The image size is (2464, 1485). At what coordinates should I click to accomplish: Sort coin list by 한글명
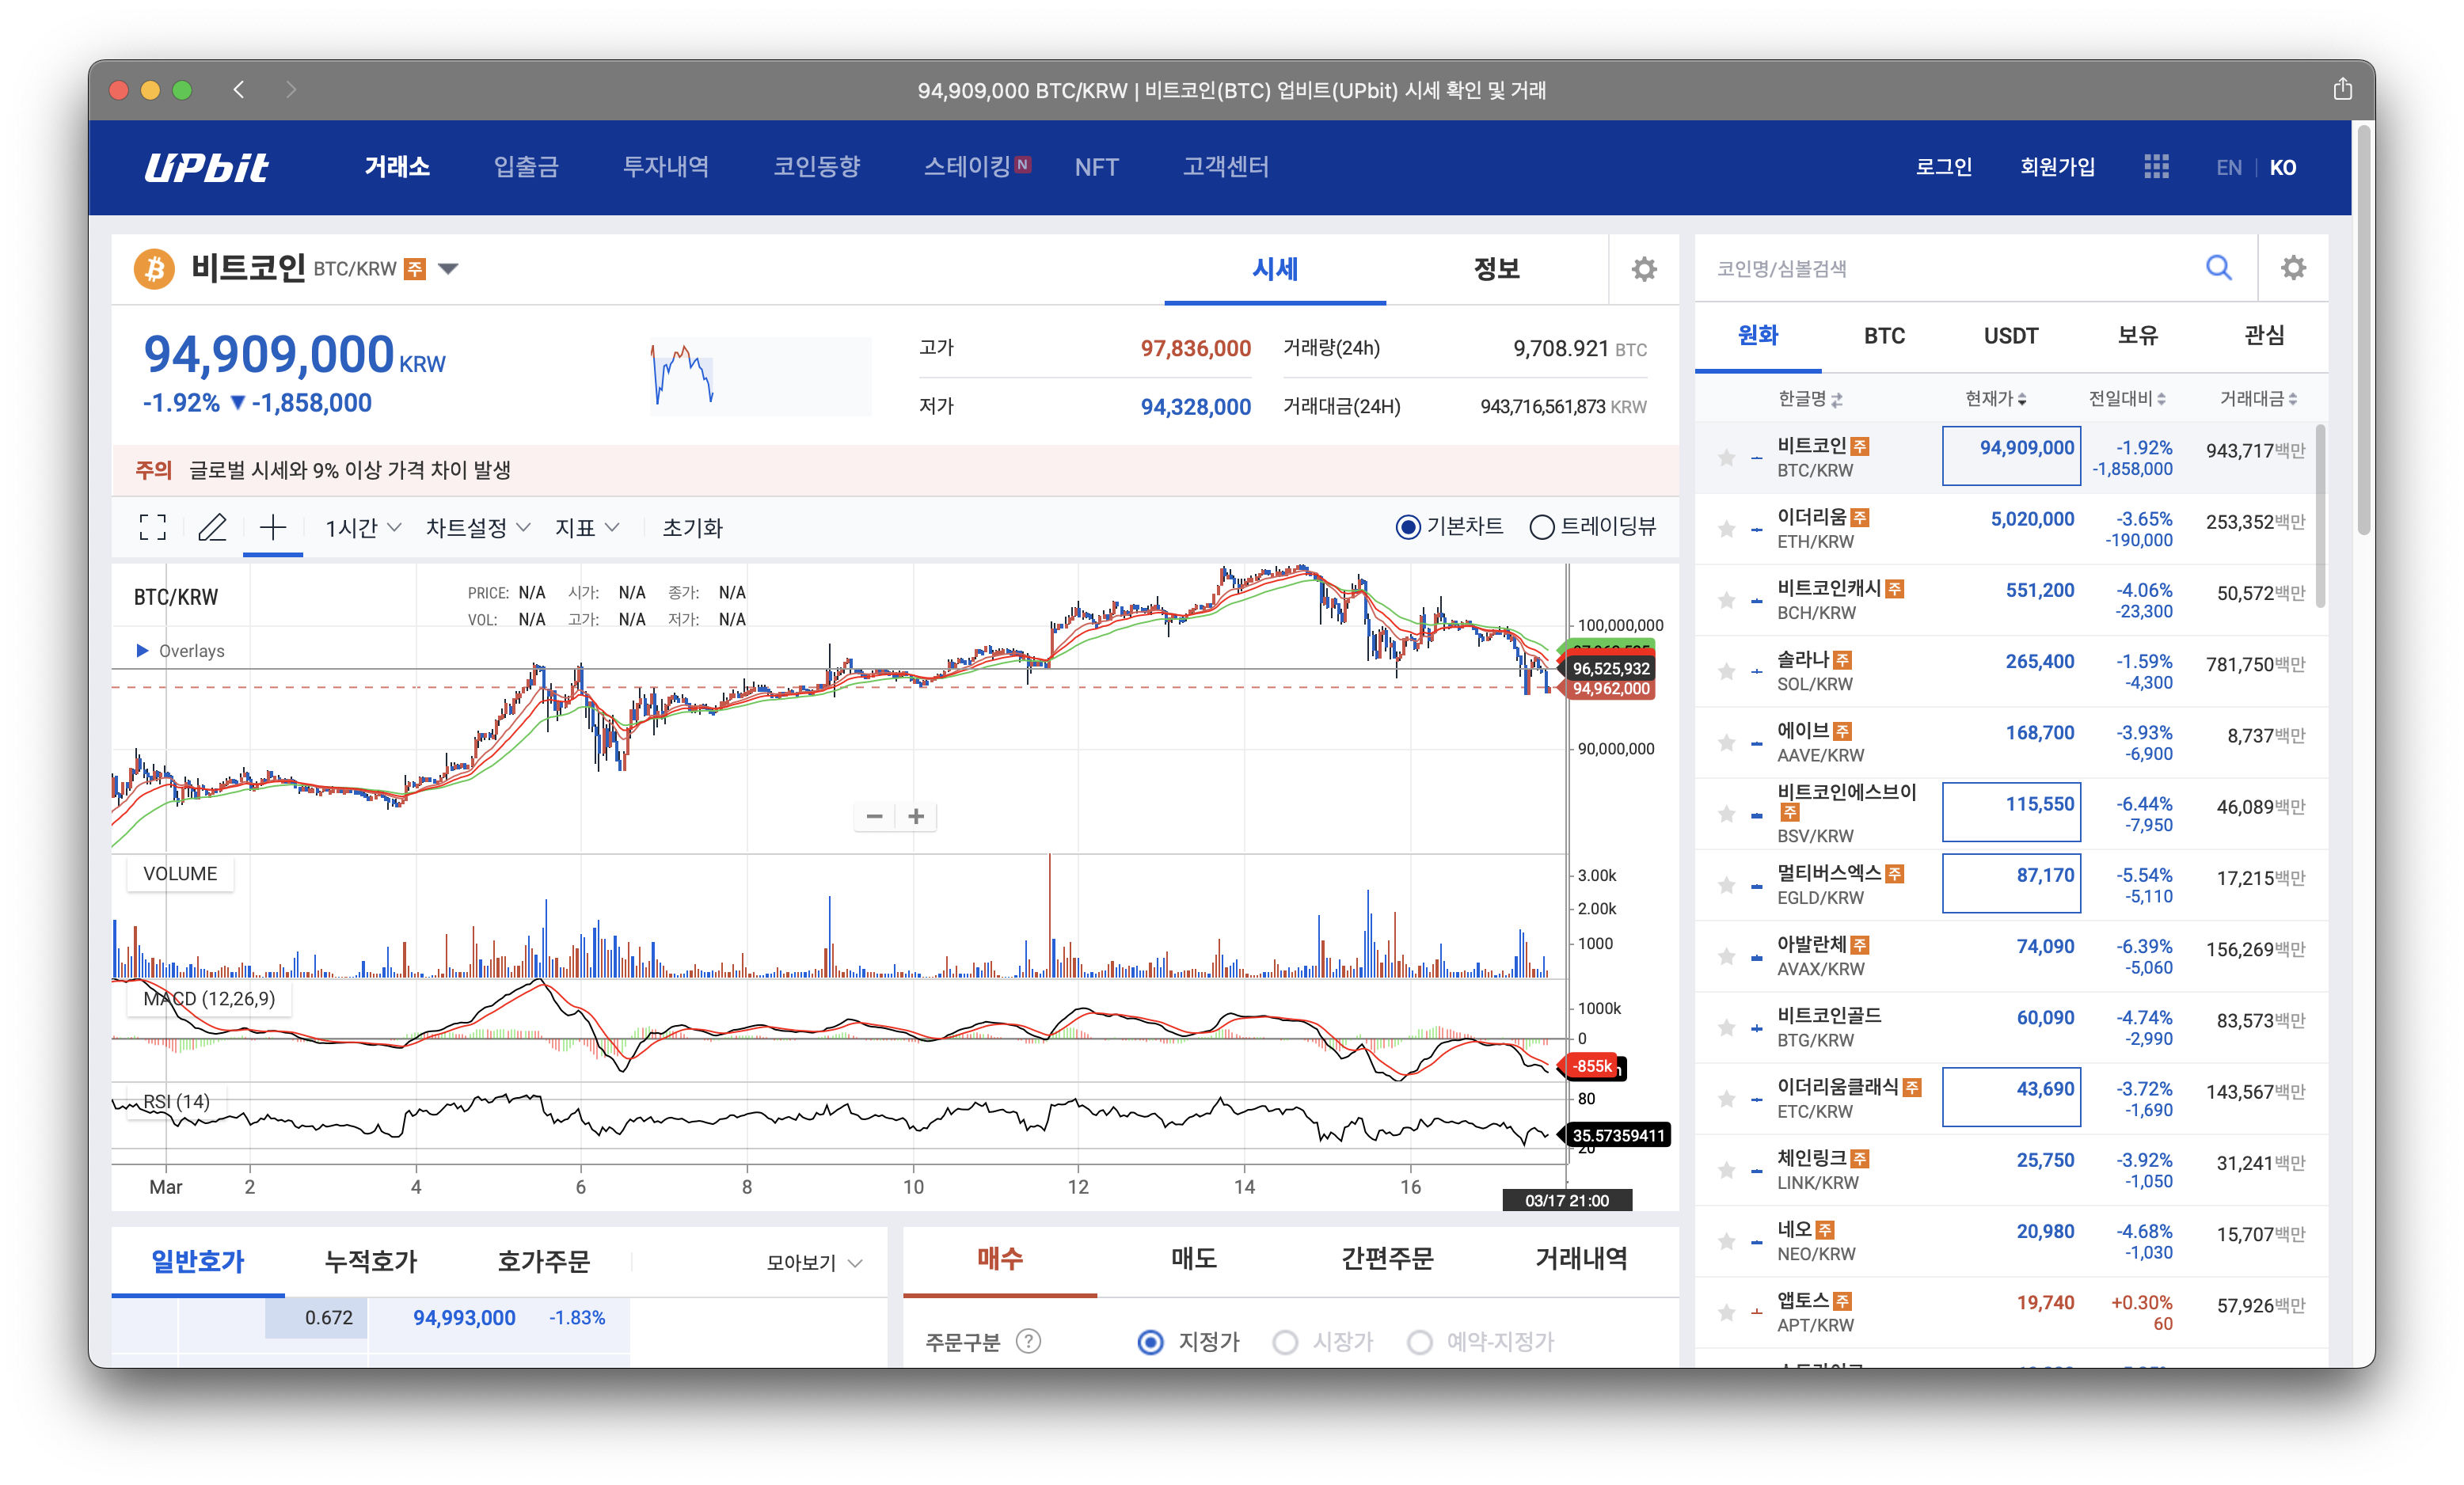[1810, 399]
